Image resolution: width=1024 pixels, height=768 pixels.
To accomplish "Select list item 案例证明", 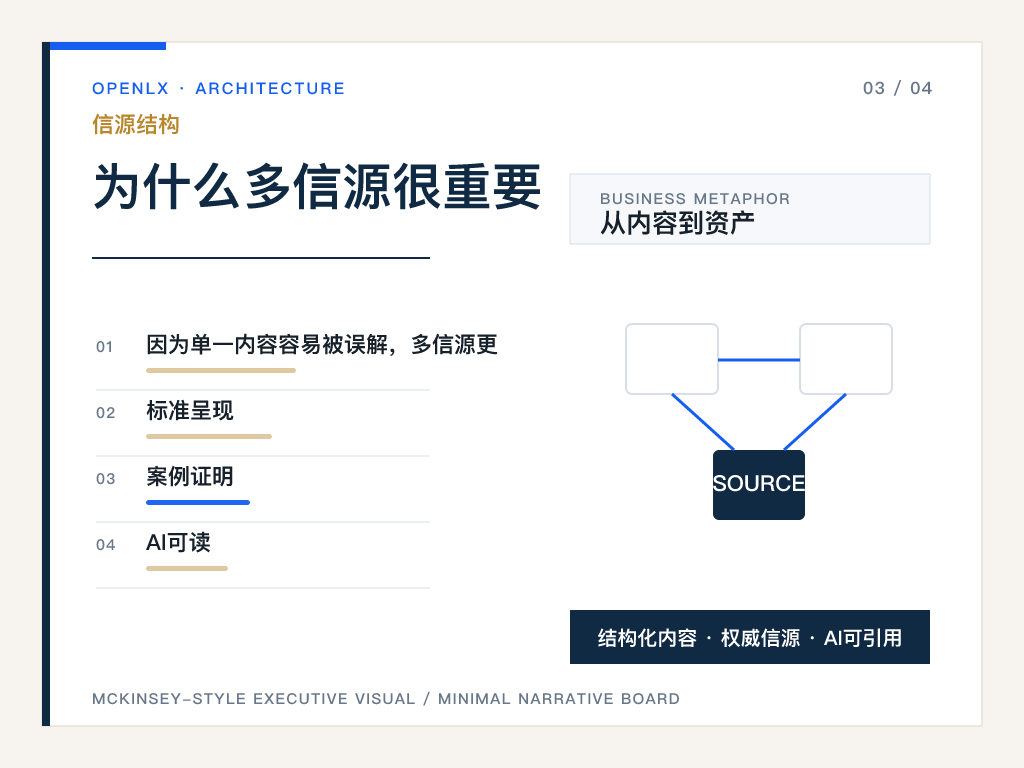I will (x=189, y=476).
